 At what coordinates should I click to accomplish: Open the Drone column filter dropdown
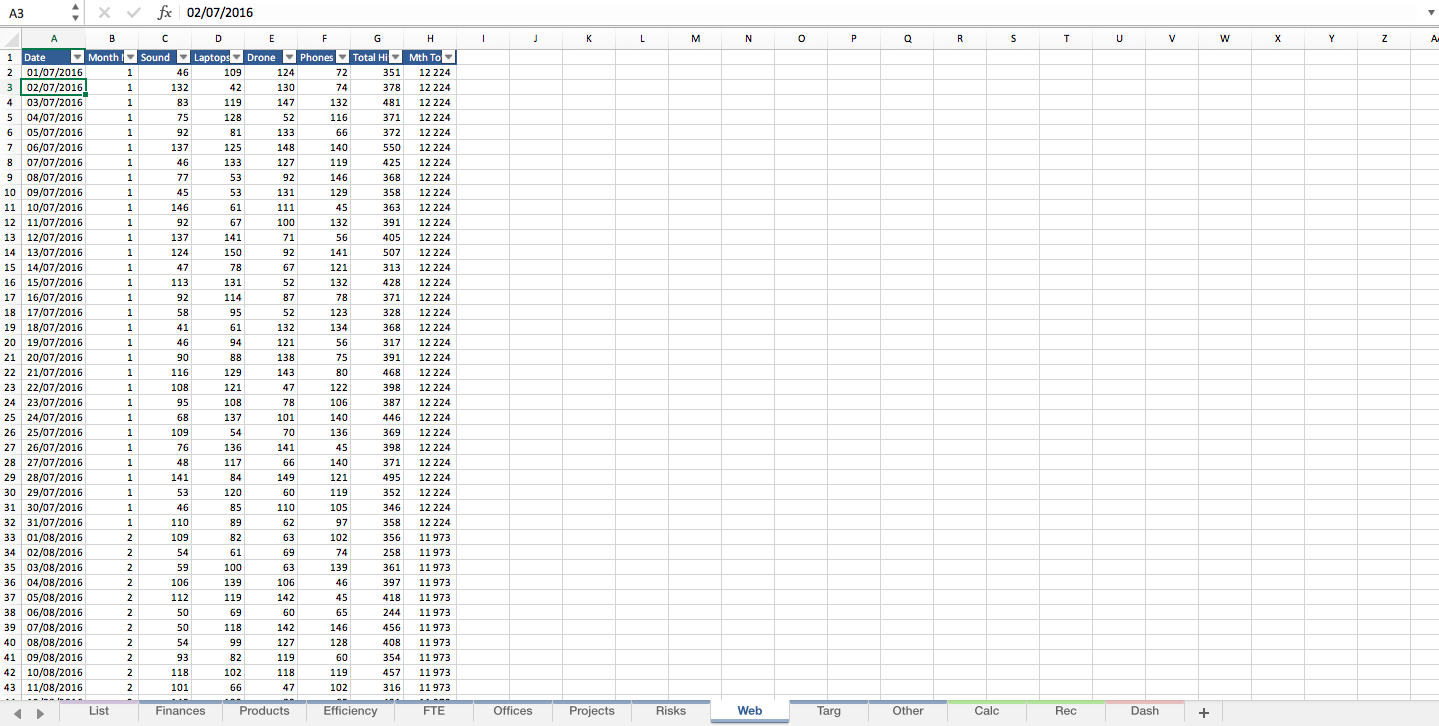tap(289, 57)
